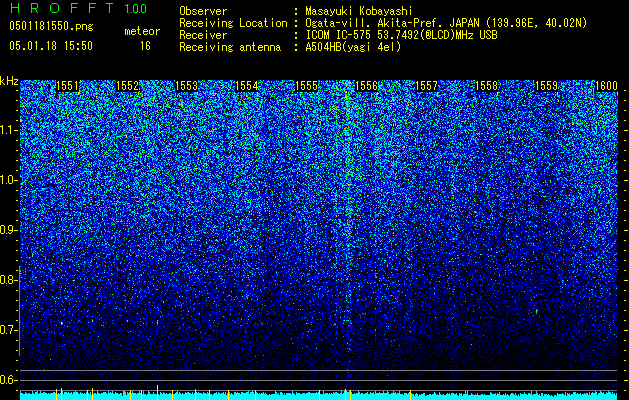Image resolution: width=629 pixels, height=400 pixels.
Task: Click the 1.1 frequency axis label
Action: [x=9, y=130]
